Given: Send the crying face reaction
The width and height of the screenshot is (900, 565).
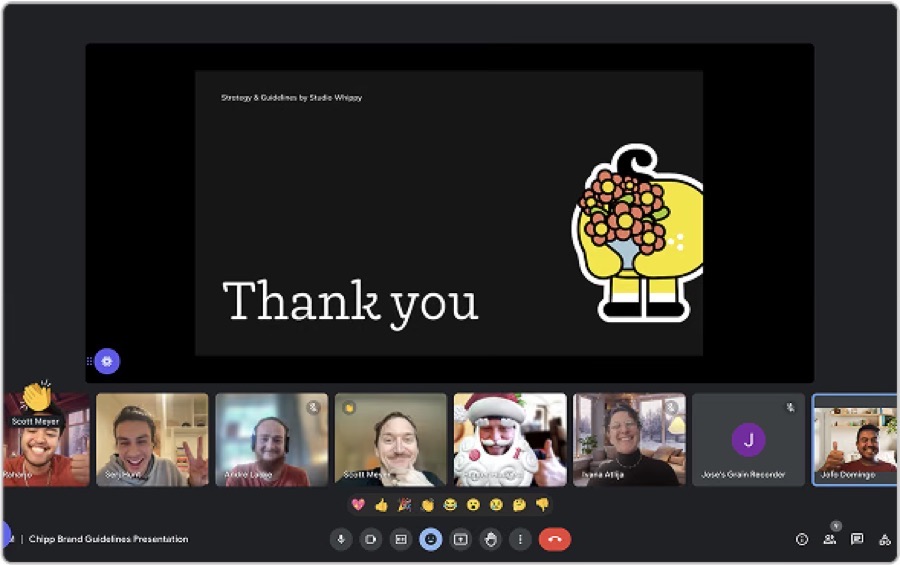Looking at the screenshot, I should click(x=496, y=505).
